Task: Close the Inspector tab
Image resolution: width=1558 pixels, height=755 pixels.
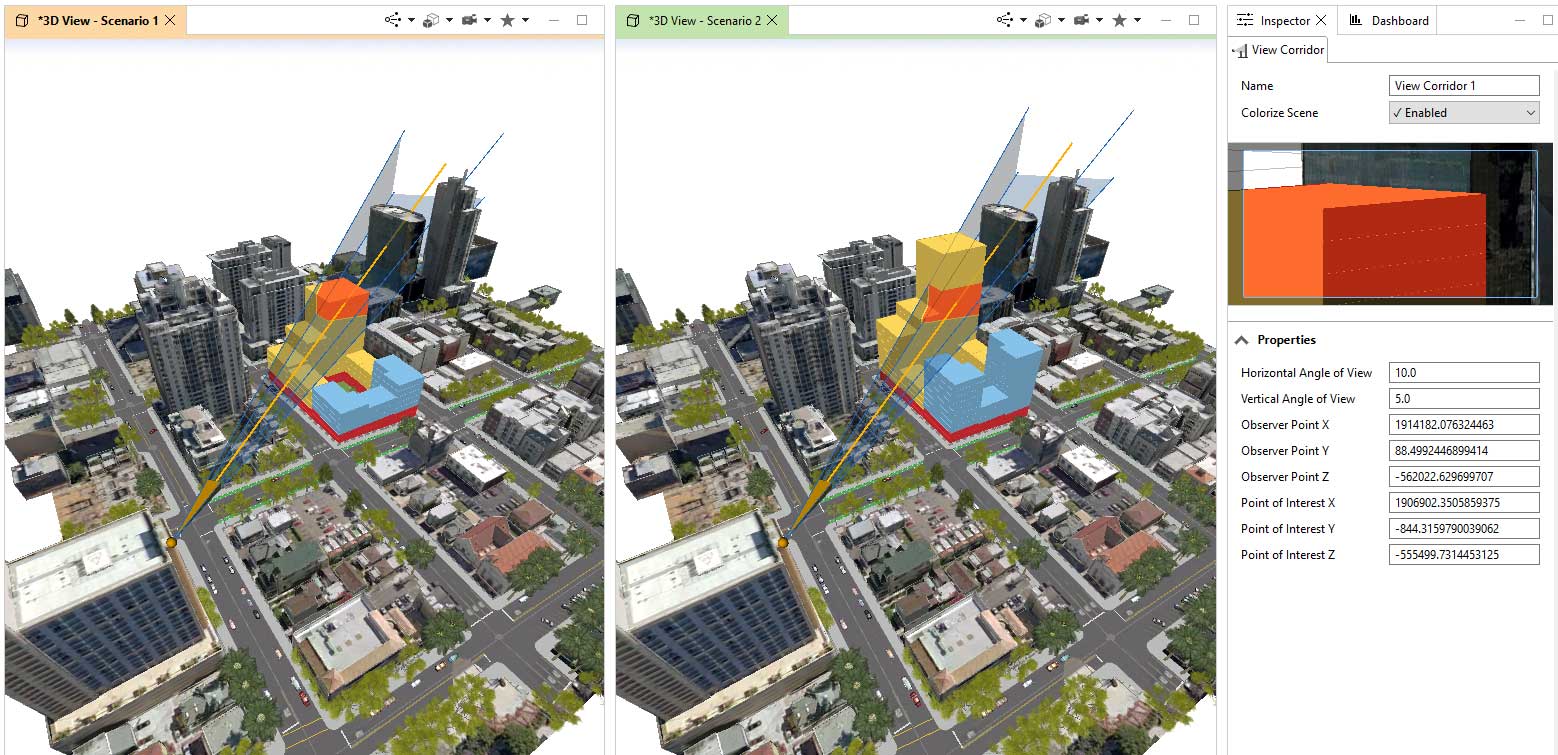Action: (1321, 20)
